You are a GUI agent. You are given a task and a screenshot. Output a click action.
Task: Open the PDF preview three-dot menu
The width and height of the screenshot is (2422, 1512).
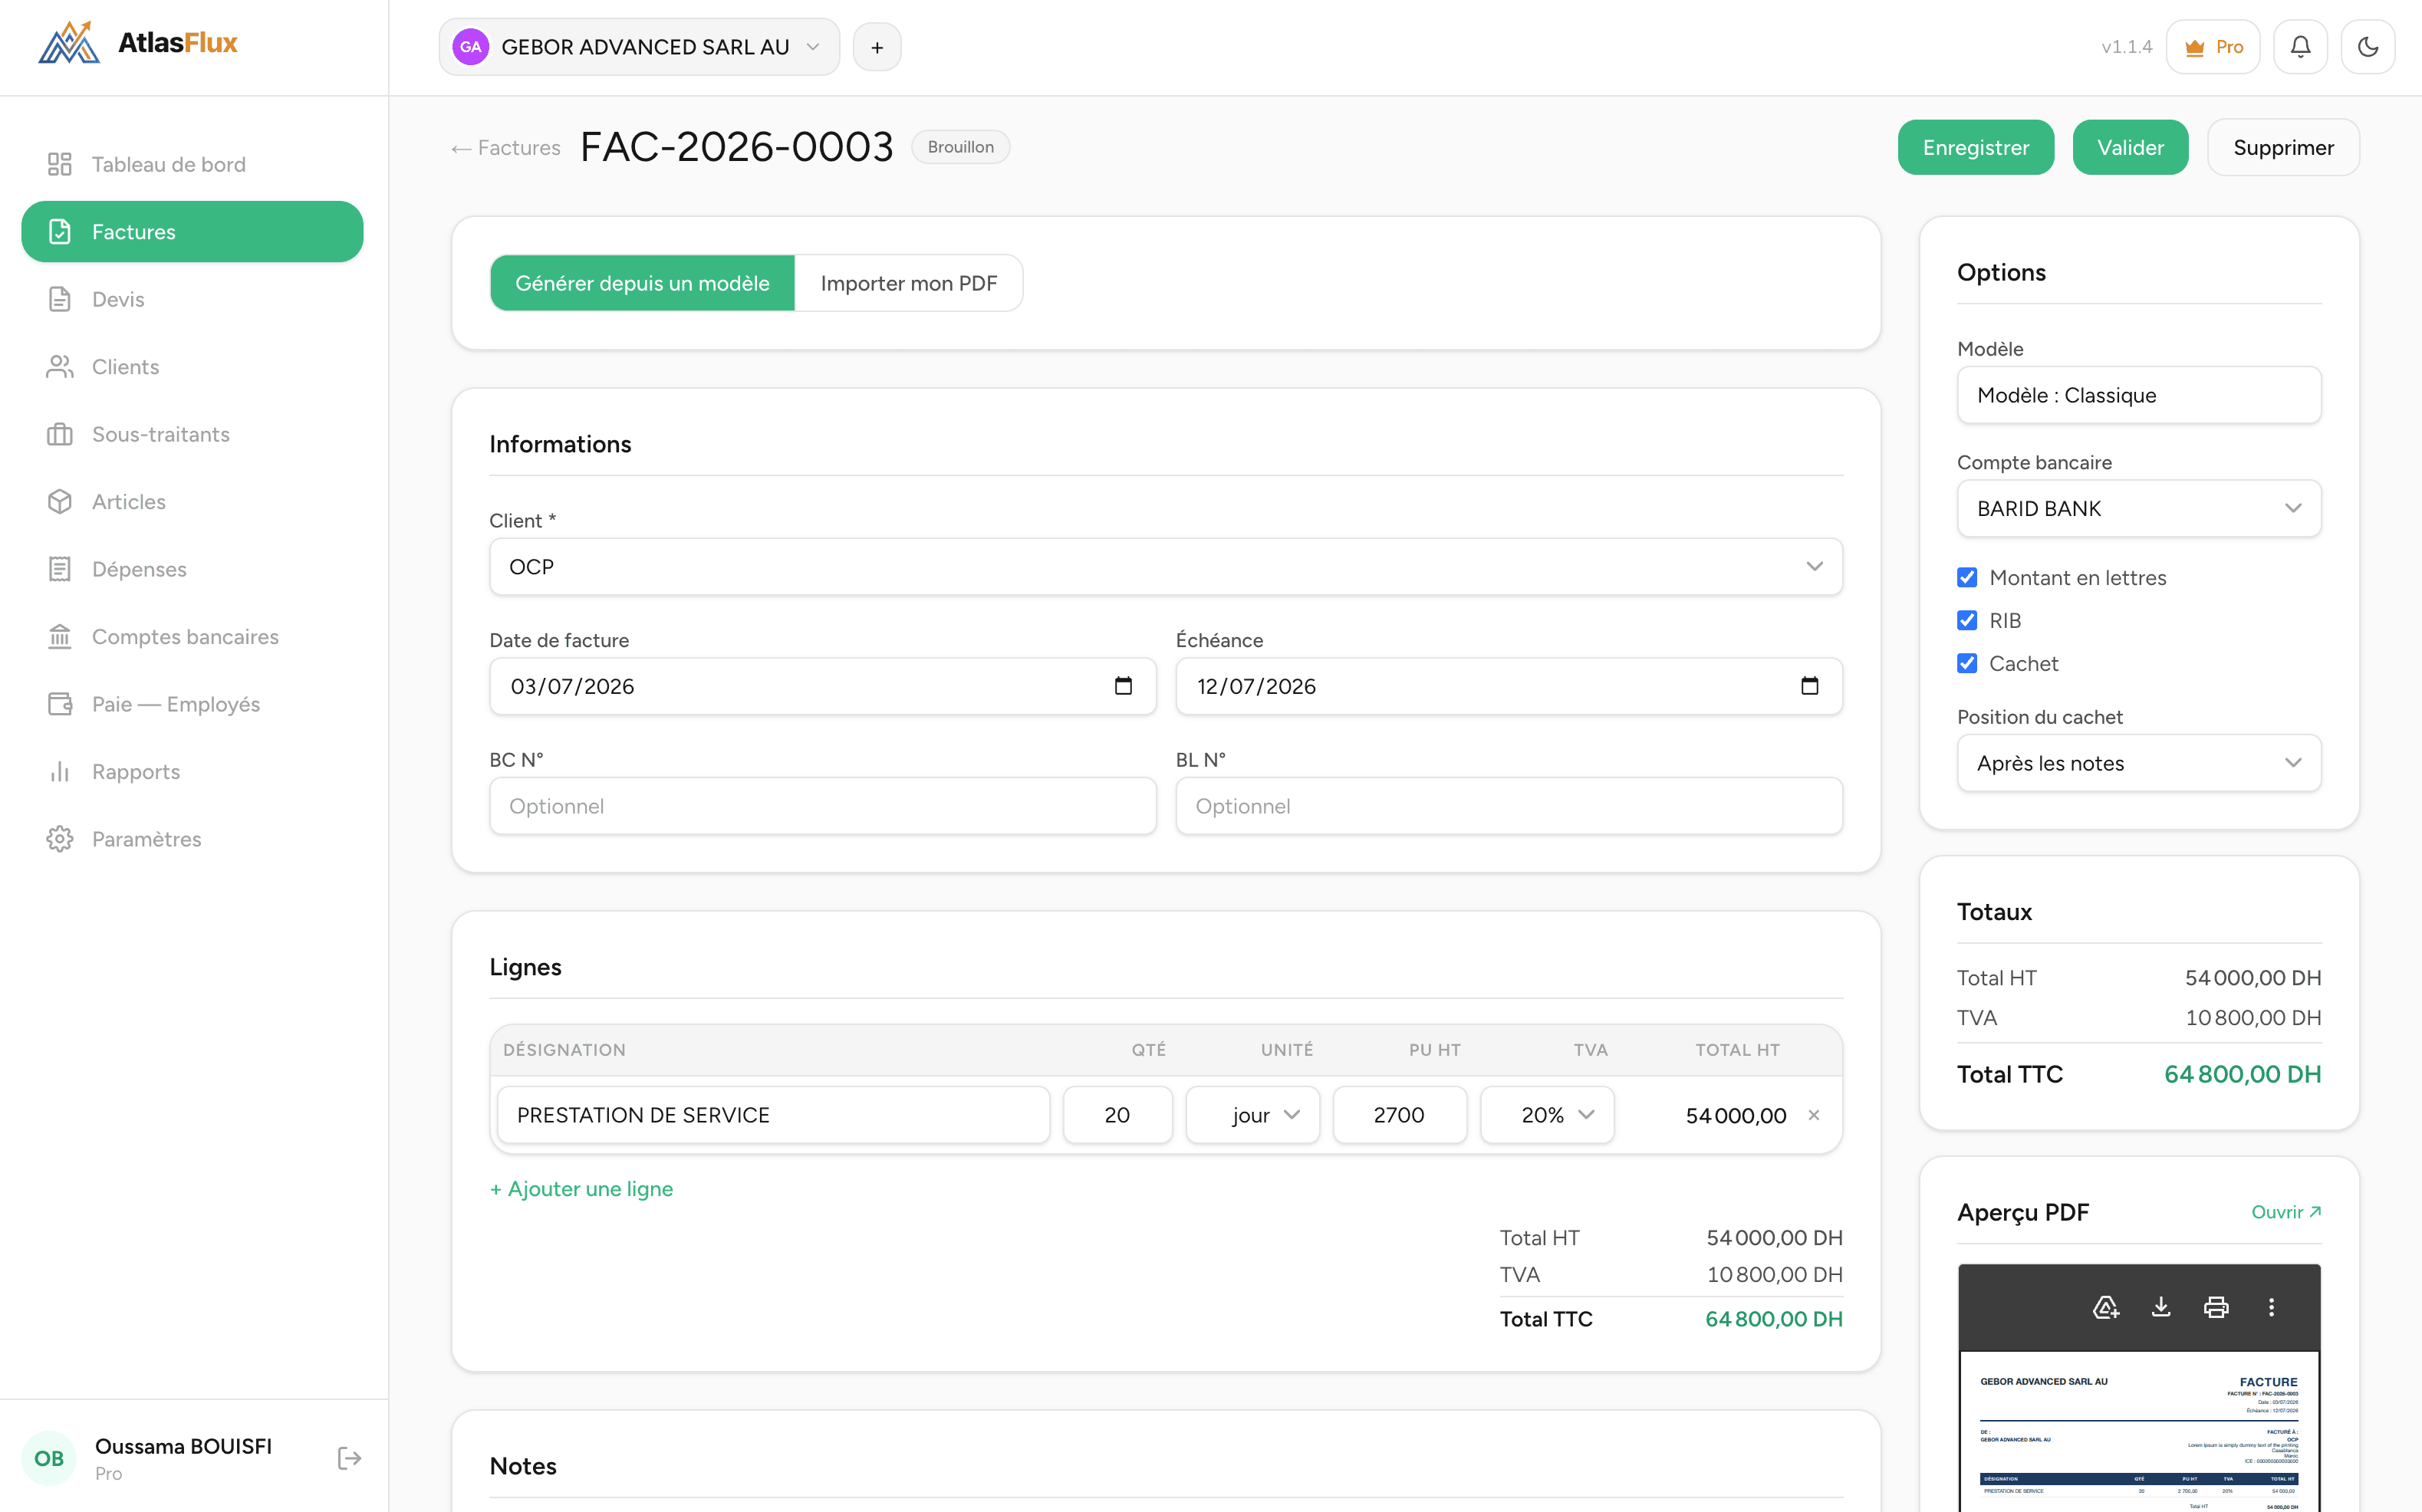[x=2271, y=1307]
